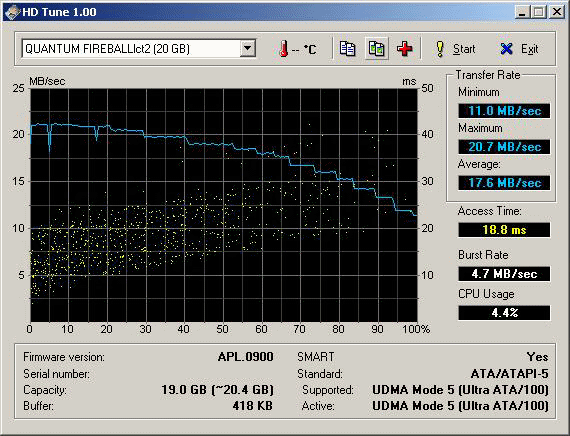
Task: Click the Maximum 20.7 MB/sec readout
Action: tap(504, 147)
